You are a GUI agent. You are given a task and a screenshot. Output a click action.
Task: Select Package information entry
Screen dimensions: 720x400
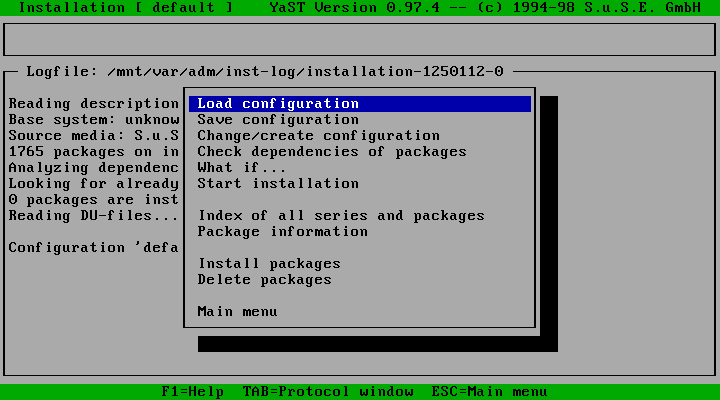[282, 232]
